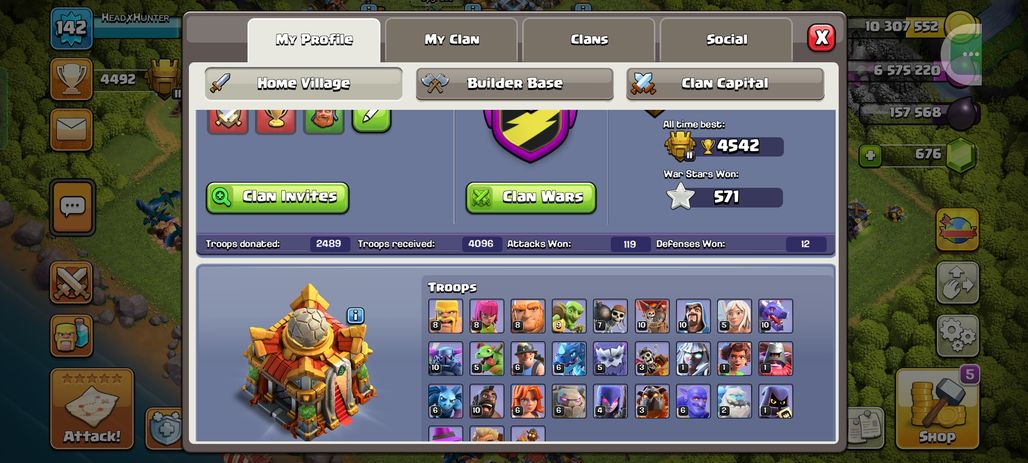Switch to Builder Base view

click(x=515, y=83)
